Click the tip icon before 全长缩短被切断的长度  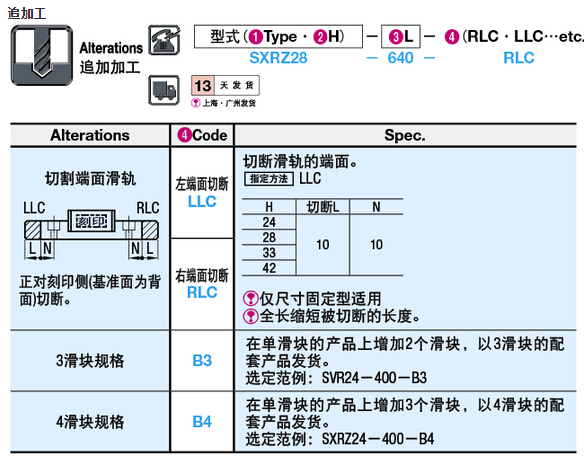[251, 316]
